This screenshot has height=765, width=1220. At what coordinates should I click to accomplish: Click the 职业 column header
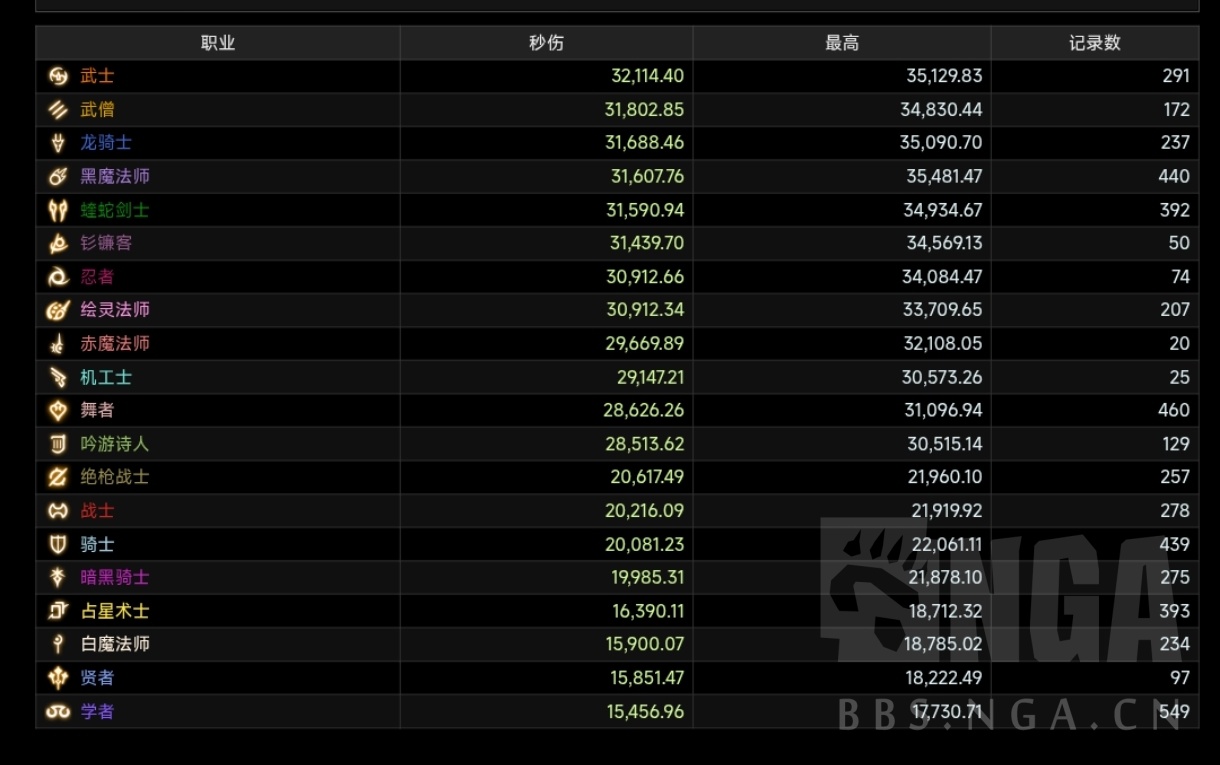point(218,43)
